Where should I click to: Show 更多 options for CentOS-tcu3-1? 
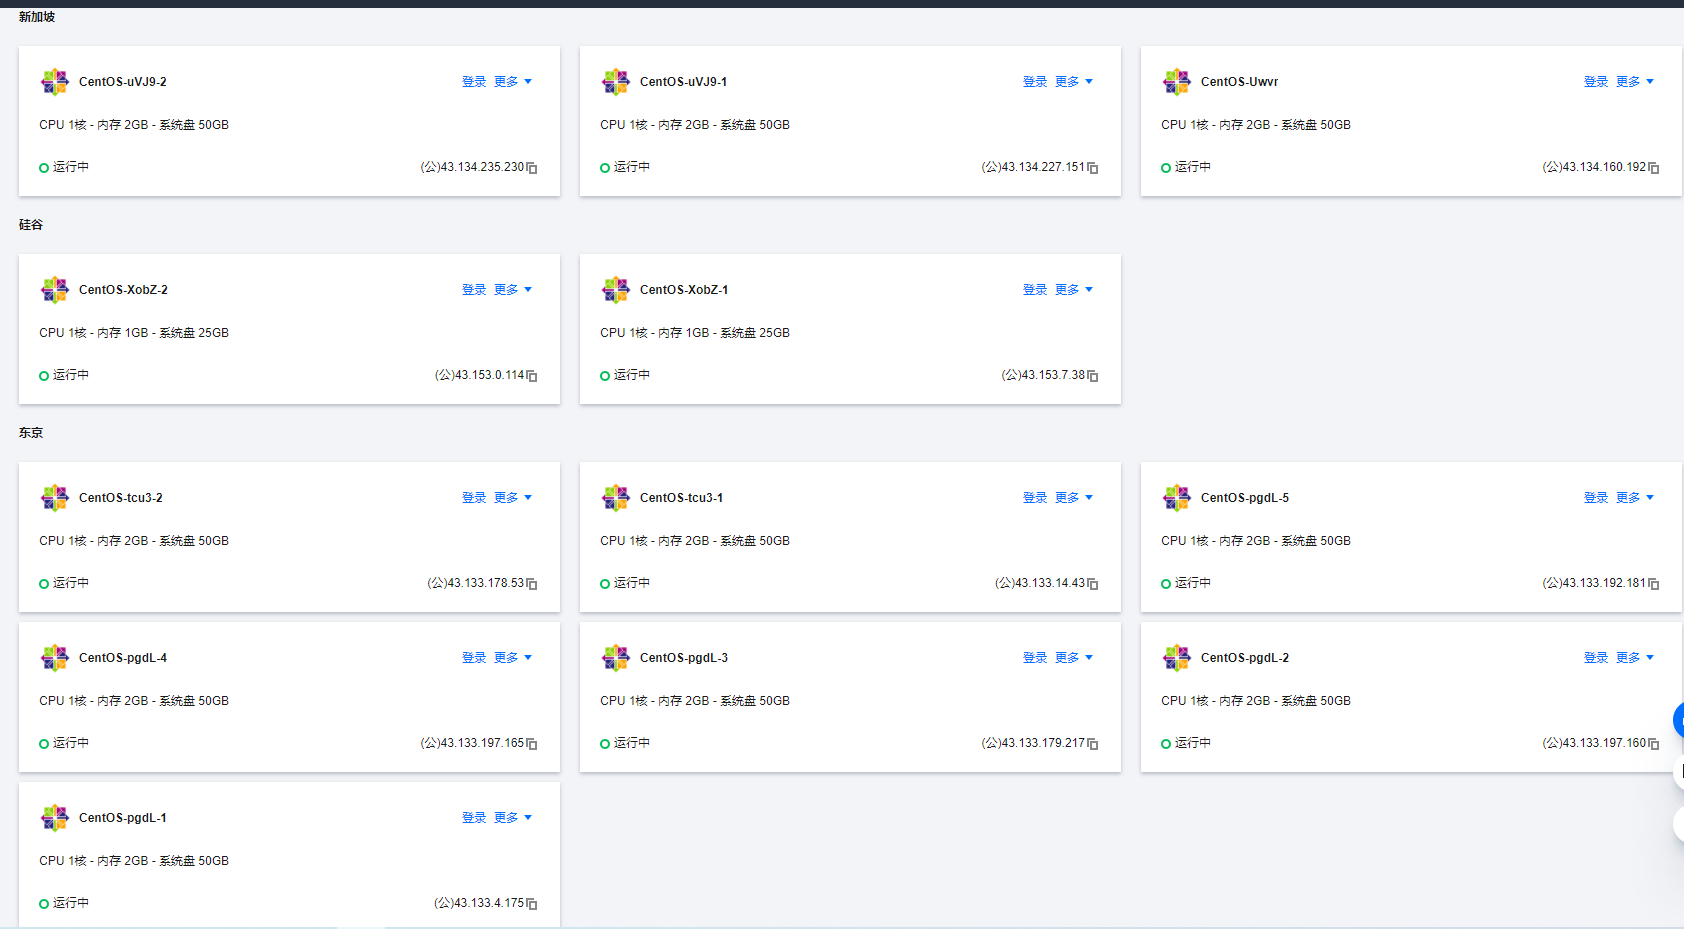[1074, 498]
